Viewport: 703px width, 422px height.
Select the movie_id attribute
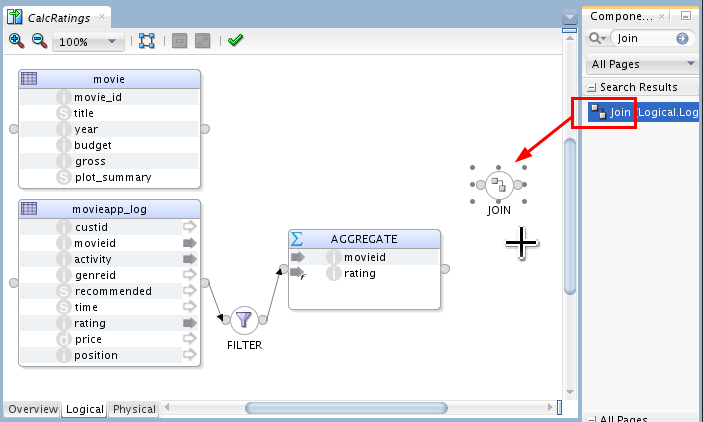point(109,97)
